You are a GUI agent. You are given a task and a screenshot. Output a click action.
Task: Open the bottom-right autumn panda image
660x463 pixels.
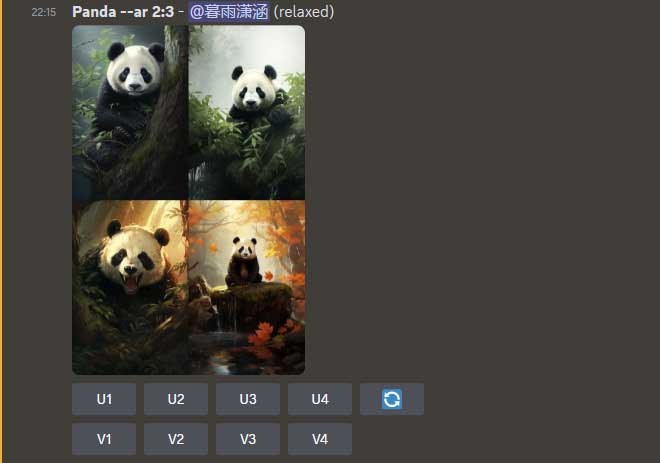[247, 287]
